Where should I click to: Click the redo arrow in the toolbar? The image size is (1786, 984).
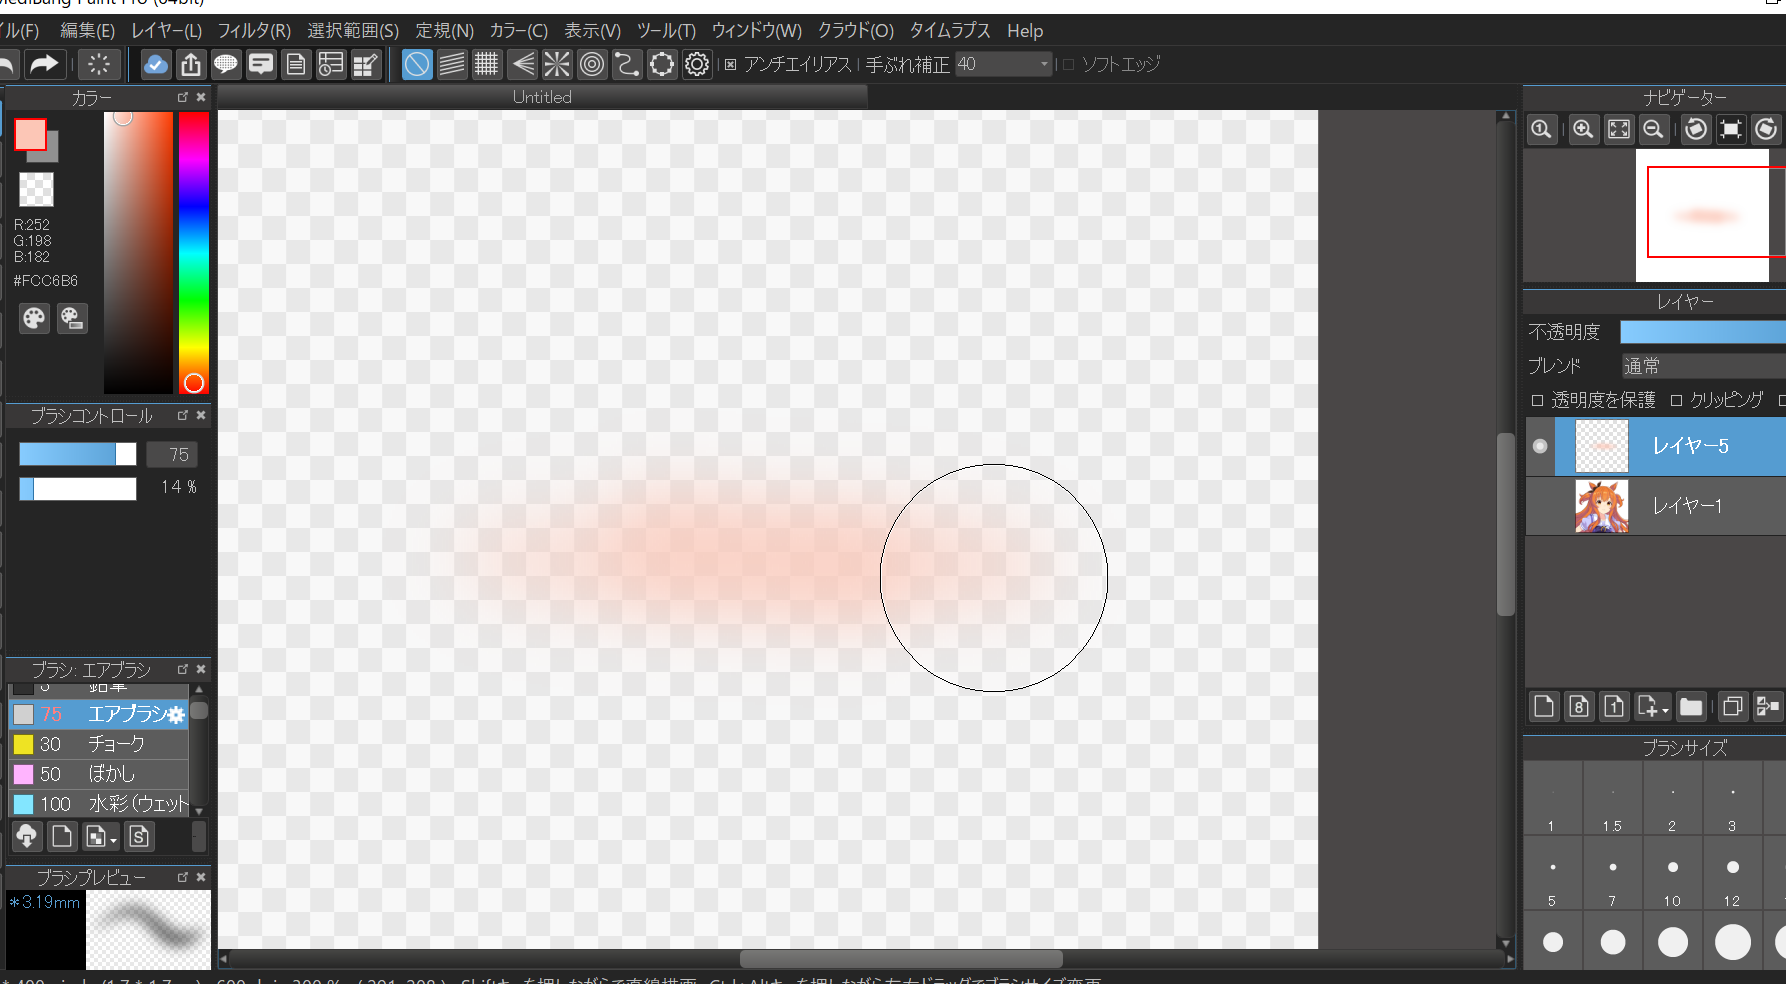coord(43,65)
